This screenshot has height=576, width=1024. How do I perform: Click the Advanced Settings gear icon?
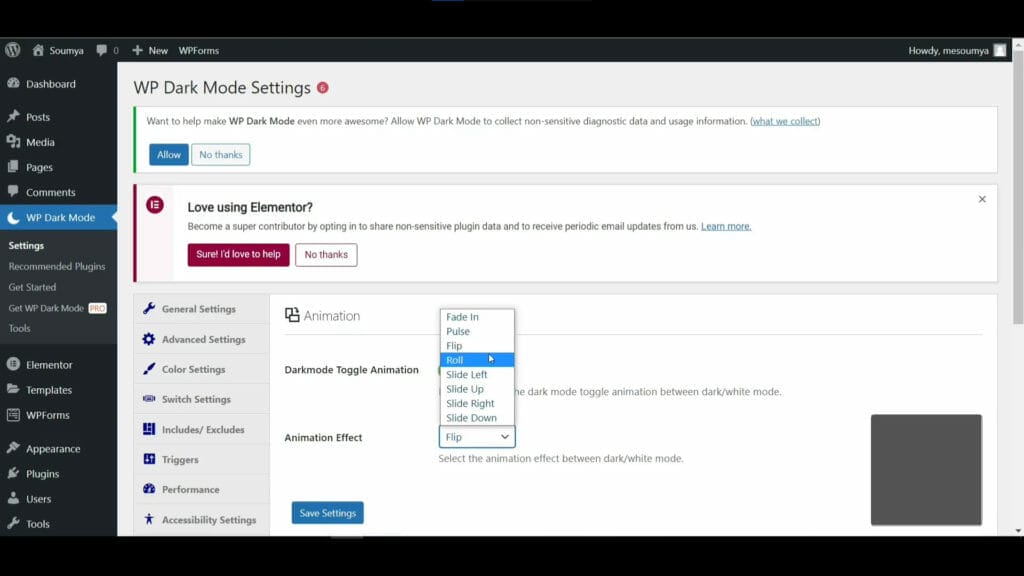pos(149,339)
